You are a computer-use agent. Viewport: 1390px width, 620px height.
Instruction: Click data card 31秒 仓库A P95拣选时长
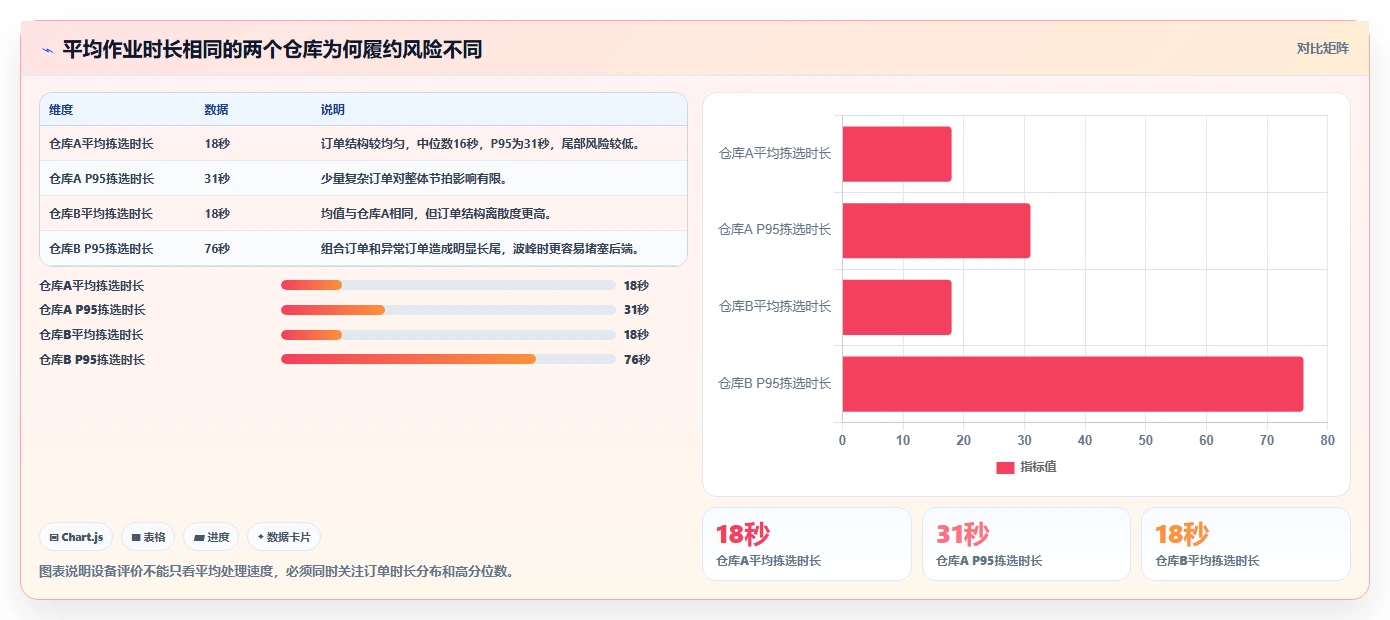pyautogui.click(x=1026, y=544)
